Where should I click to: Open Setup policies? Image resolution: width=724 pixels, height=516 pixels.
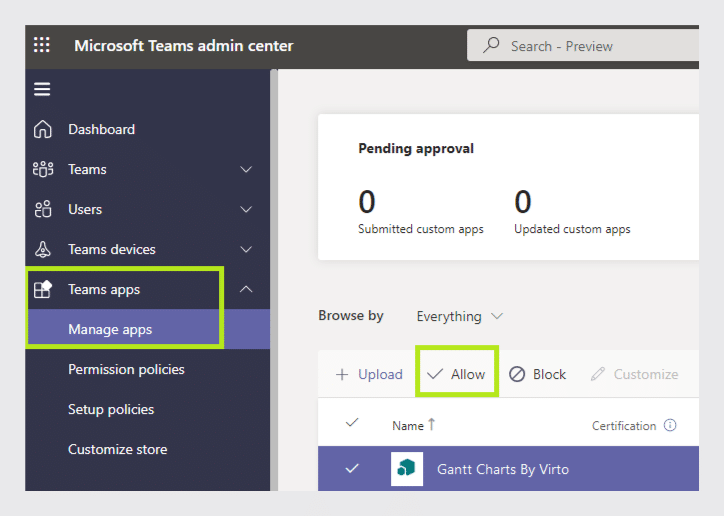tap(111, 409)
